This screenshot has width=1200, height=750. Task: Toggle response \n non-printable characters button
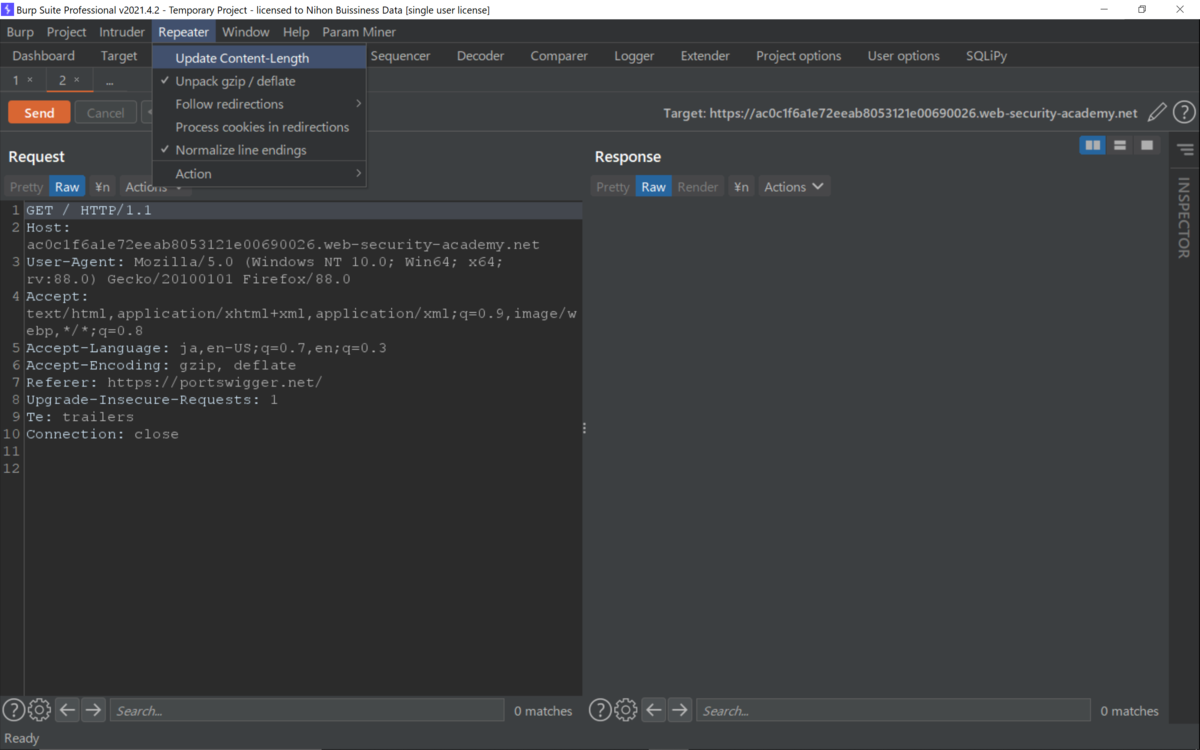(740, 187)
